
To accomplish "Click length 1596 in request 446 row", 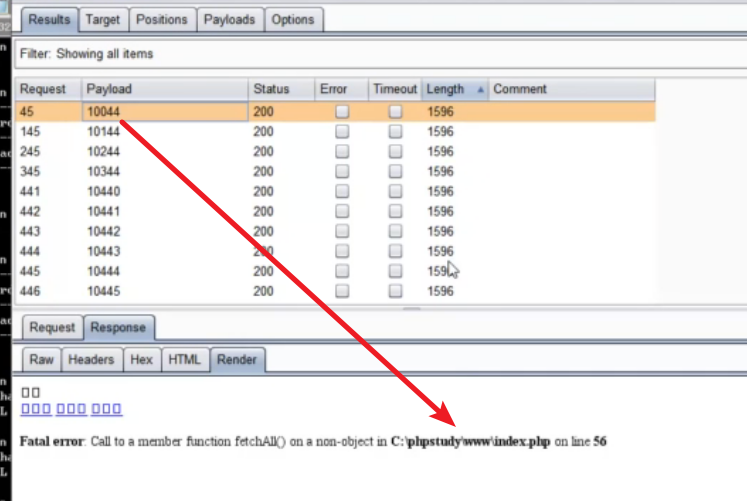I will coord(440,291).
